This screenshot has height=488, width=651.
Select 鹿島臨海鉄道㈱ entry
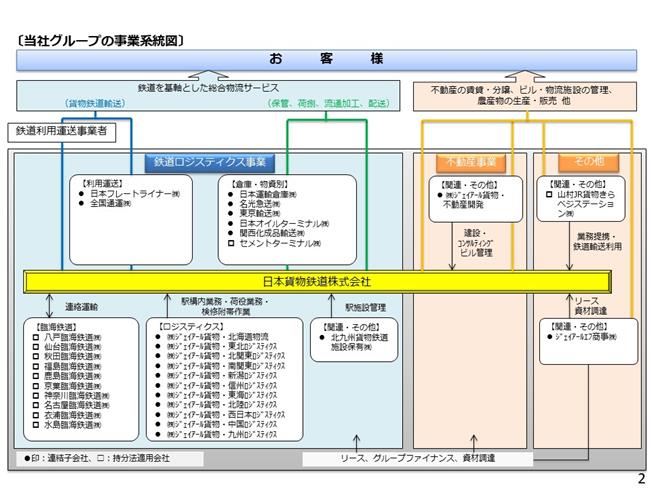(67, 376)
